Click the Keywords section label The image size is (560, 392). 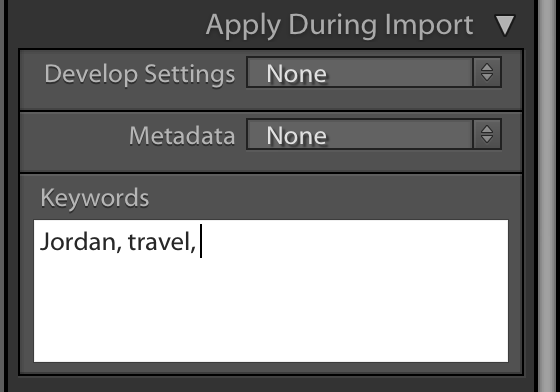point(95,198)
